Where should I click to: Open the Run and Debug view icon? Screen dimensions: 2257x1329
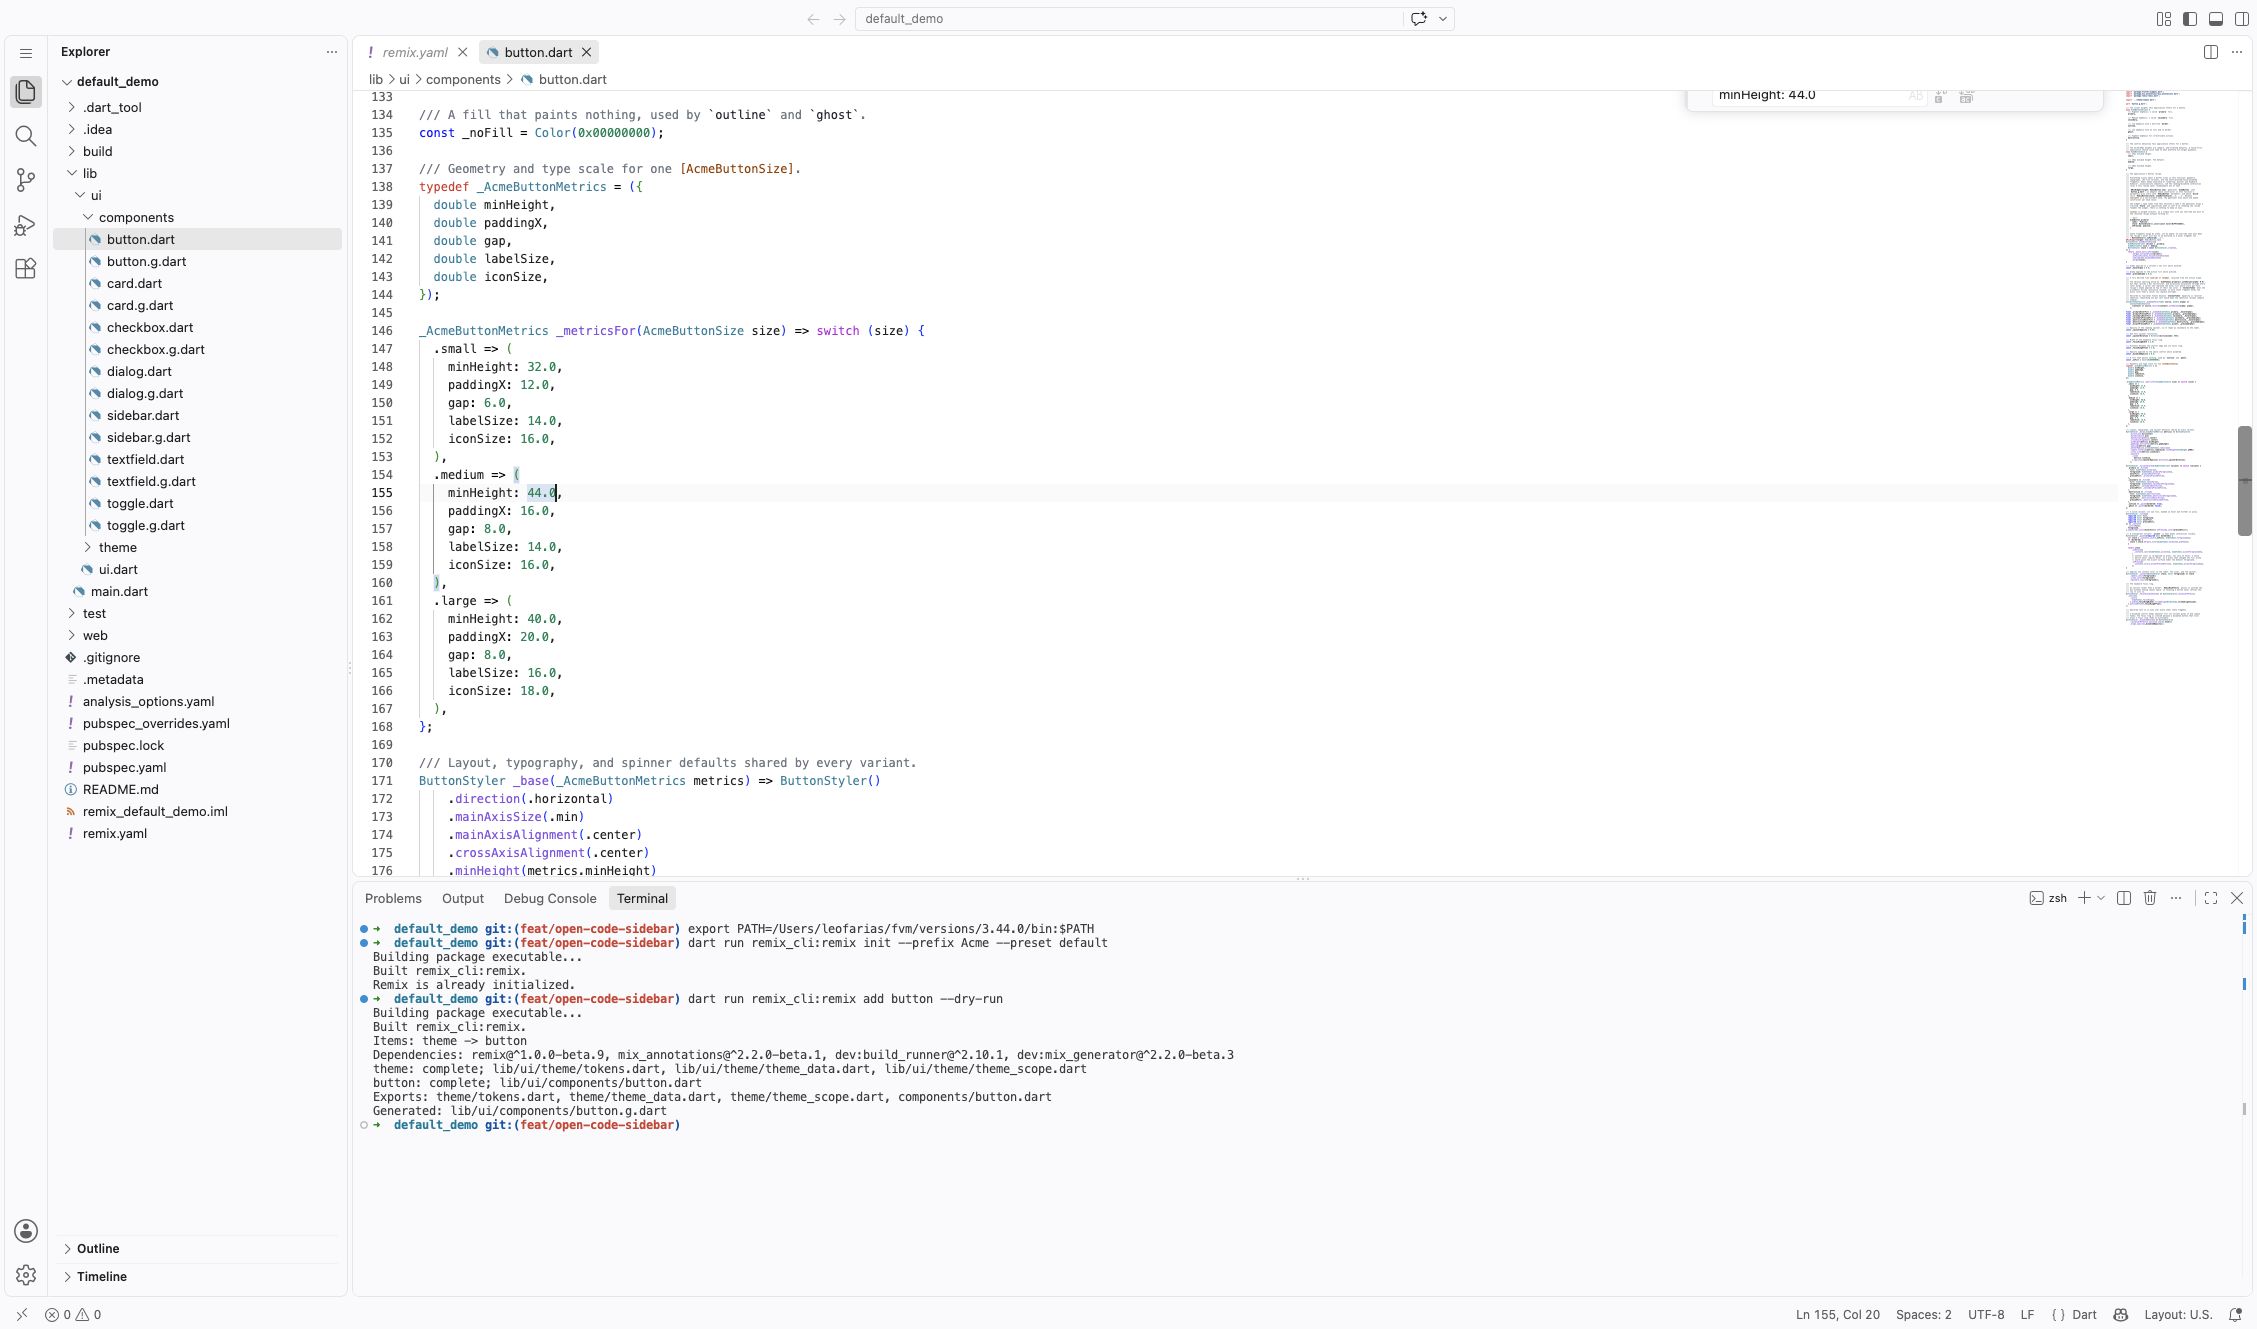point(26,225)
